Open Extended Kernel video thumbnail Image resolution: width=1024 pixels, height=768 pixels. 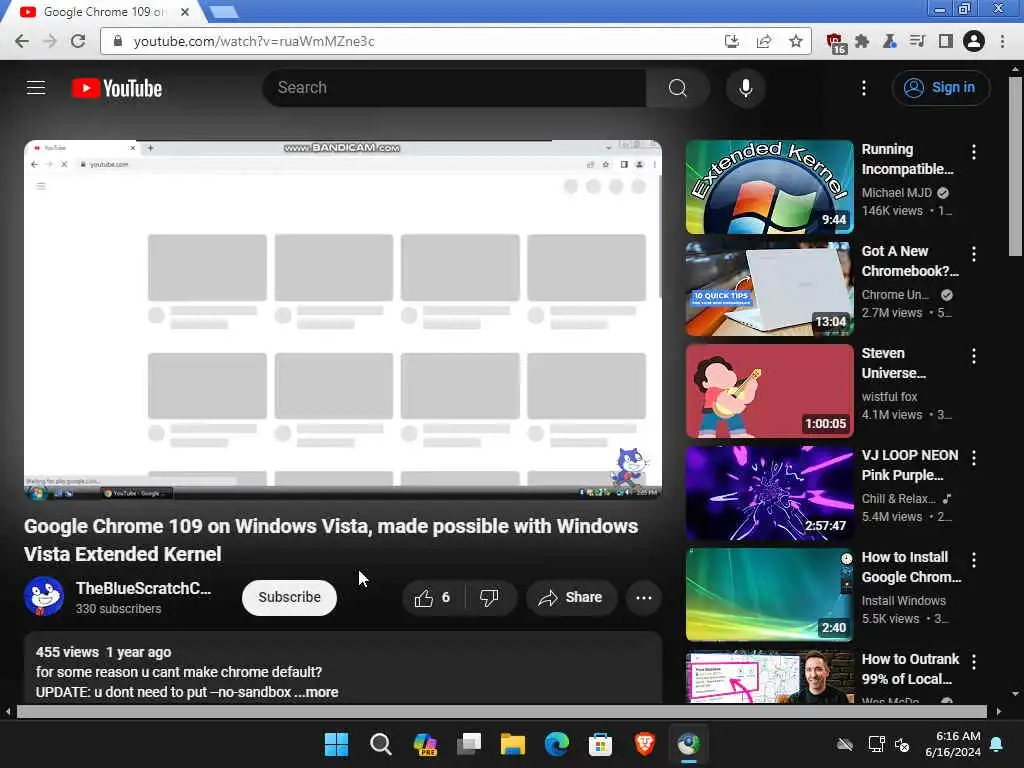click(769, 187)
